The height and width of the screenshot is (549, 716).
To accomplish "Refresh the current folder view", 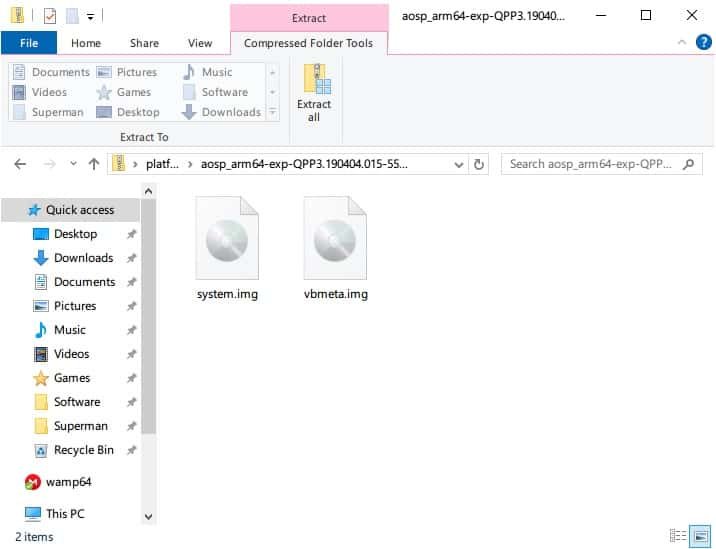I will (479, 164).
